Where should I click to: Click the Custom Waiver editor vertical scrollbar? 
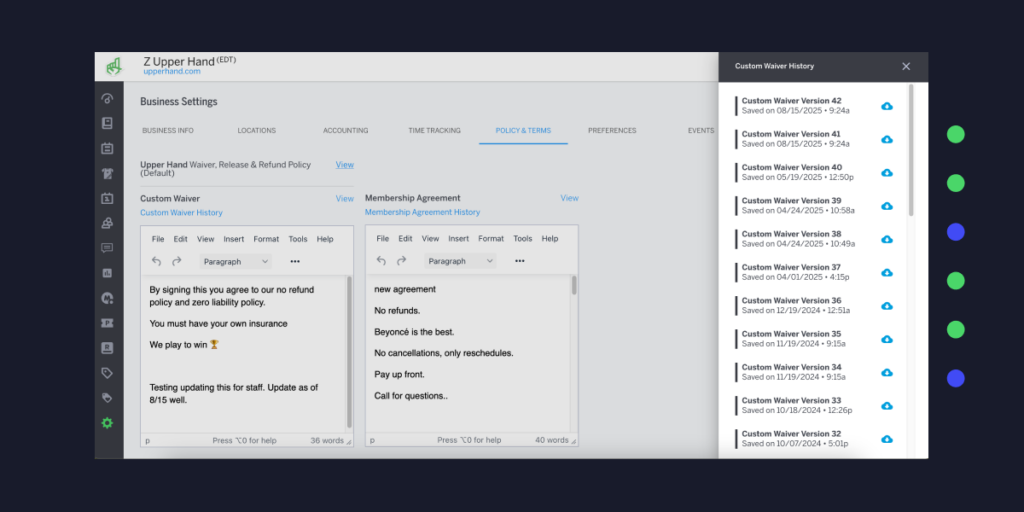coord(349,353)
